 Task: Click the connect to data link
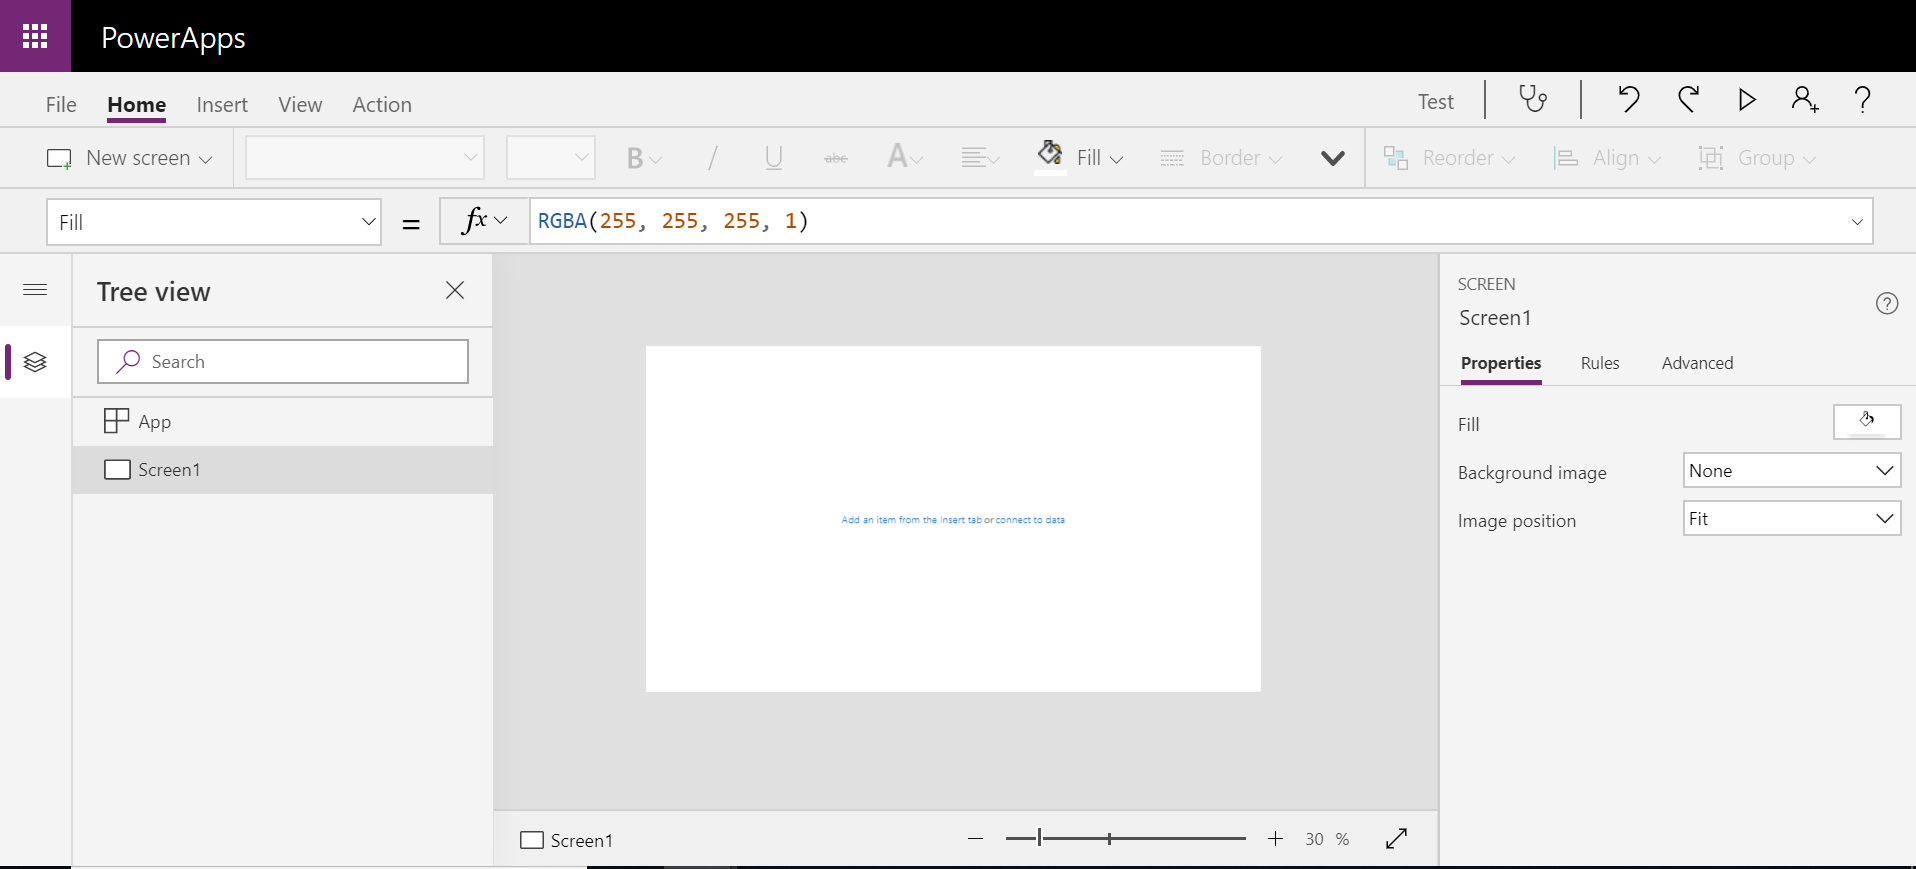1030,520
